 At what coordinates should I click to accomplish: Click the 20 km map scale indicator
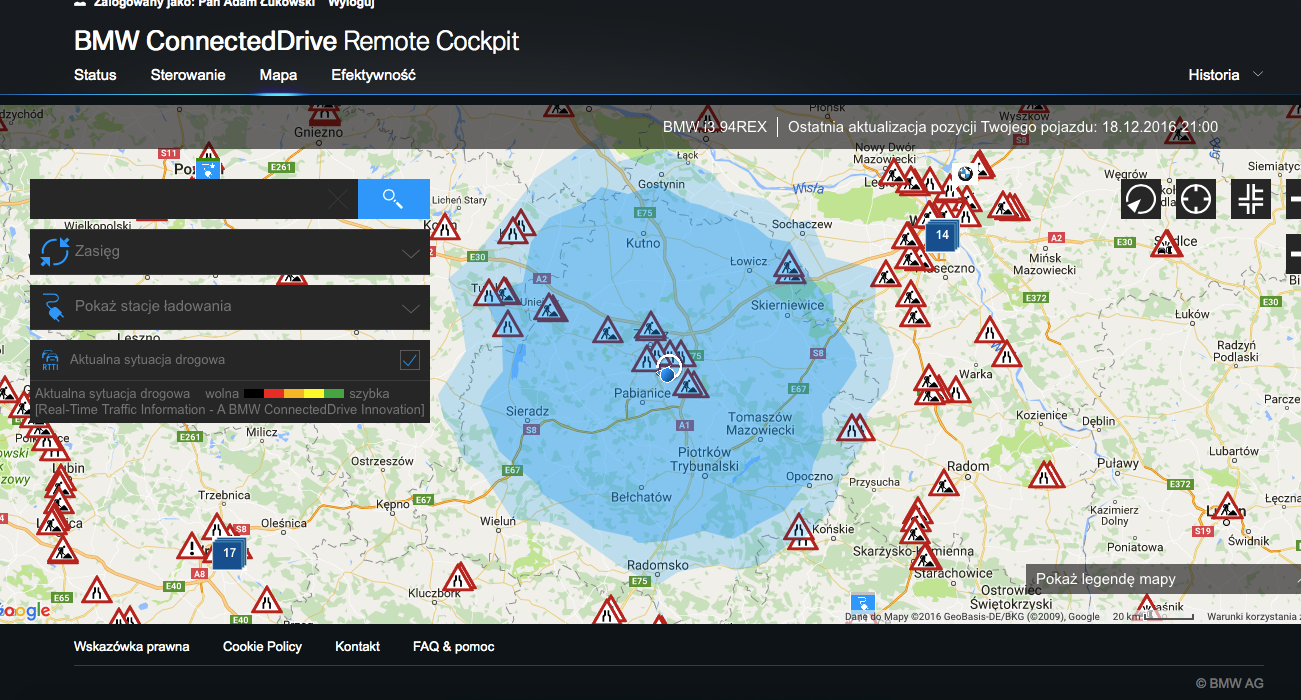[x=1153, y=616]
